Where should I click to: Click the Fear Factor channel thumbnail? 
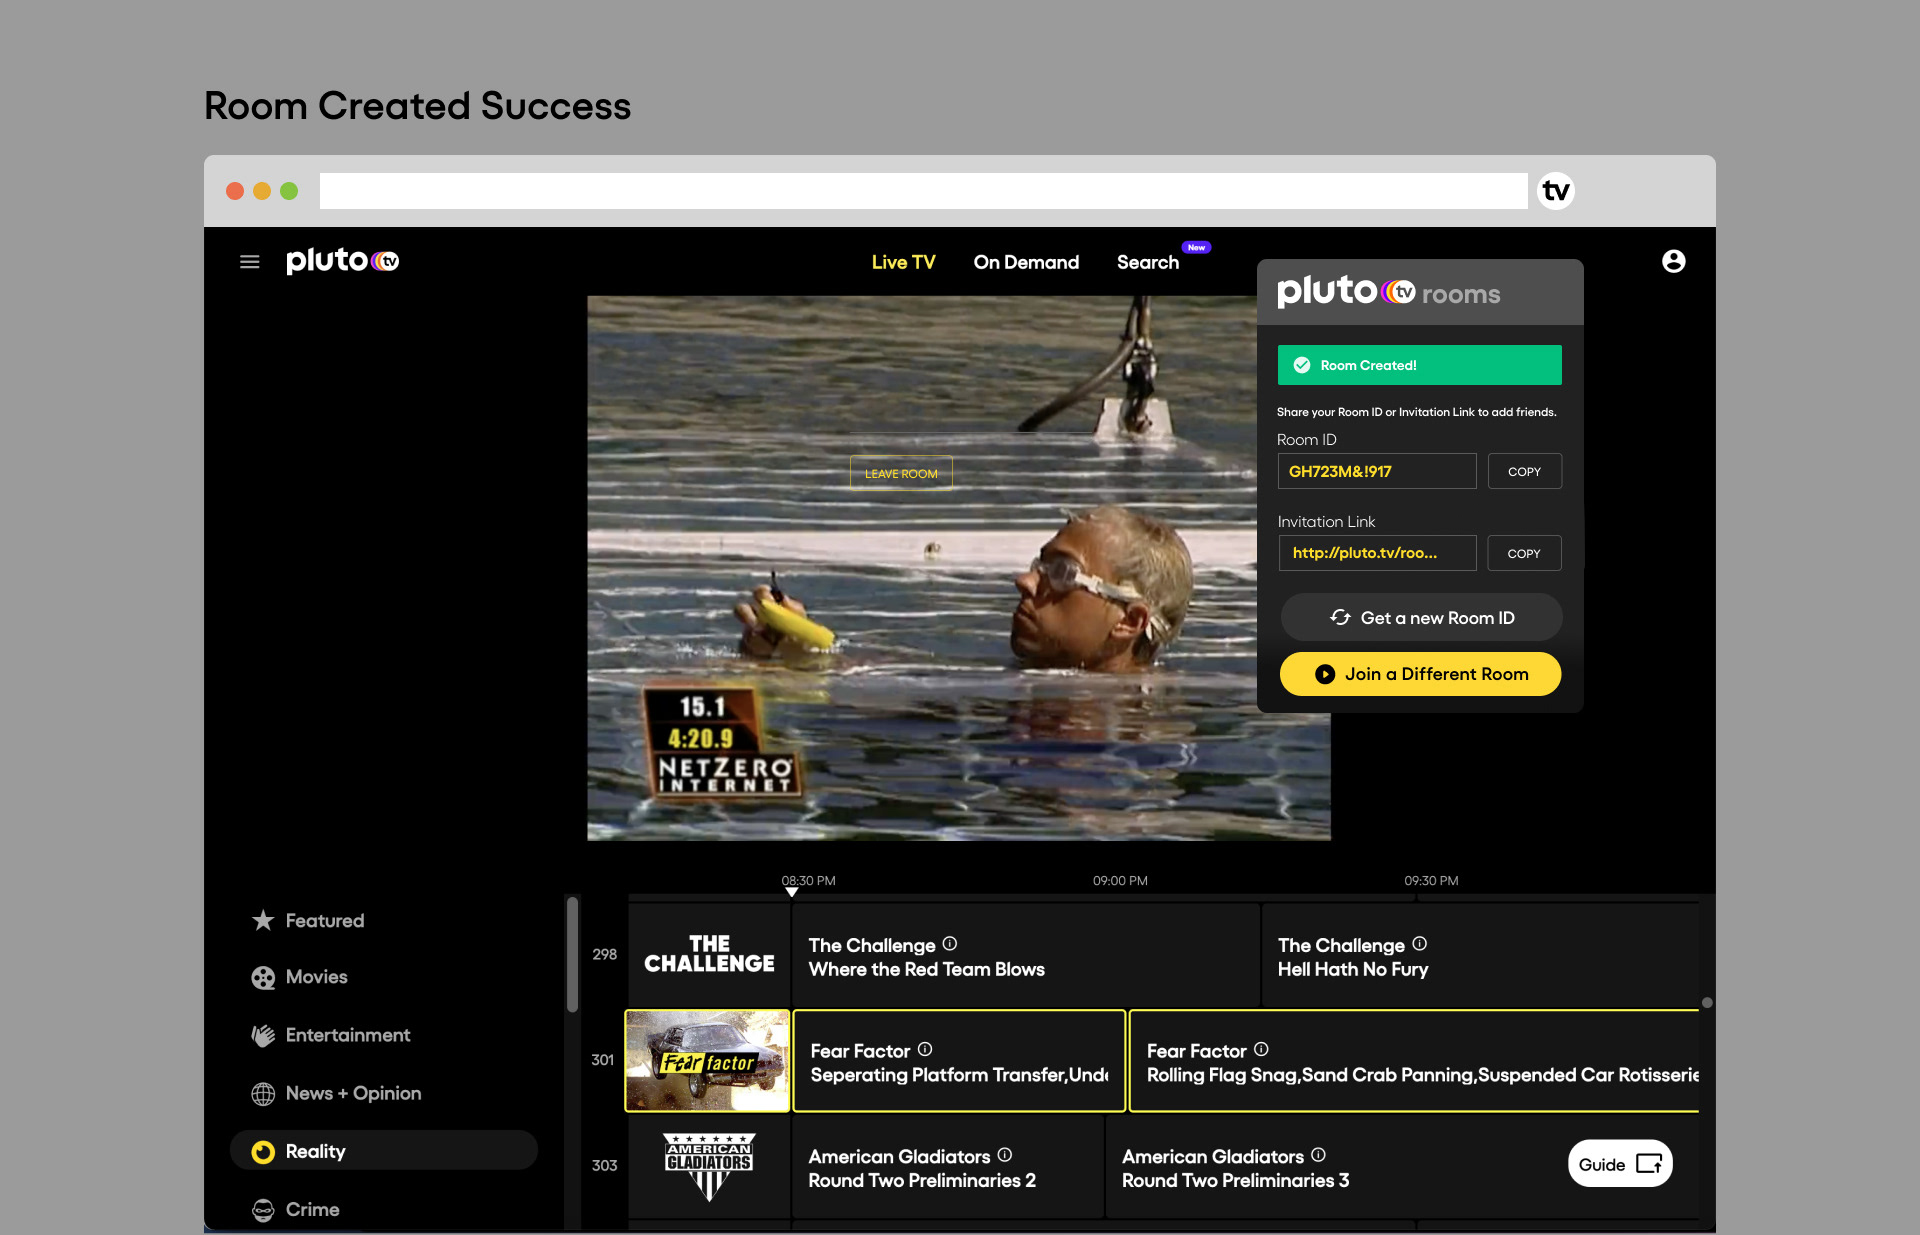coord(708,1061)
